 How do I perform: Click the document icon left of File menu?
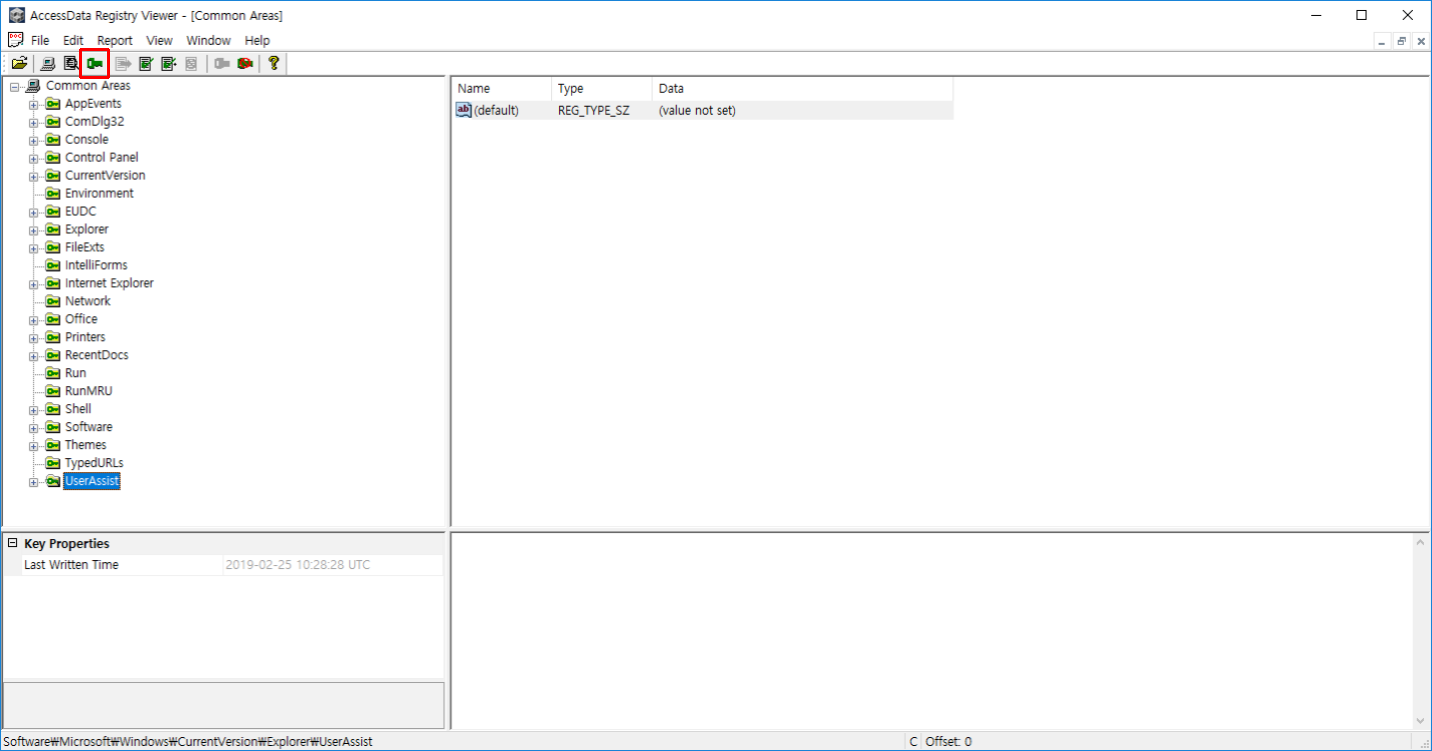coord(16,40)
